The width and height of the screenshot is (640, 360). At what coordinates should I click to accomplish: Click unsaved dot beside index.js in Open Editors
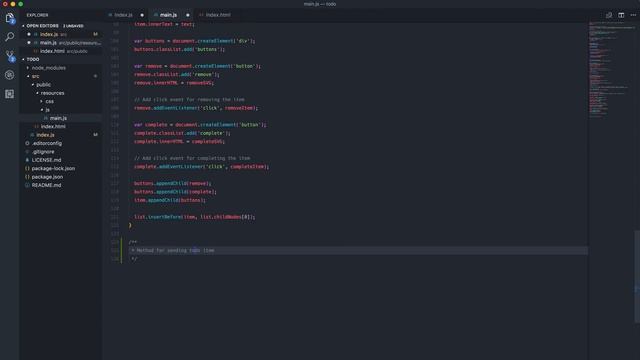click(29, 34)
